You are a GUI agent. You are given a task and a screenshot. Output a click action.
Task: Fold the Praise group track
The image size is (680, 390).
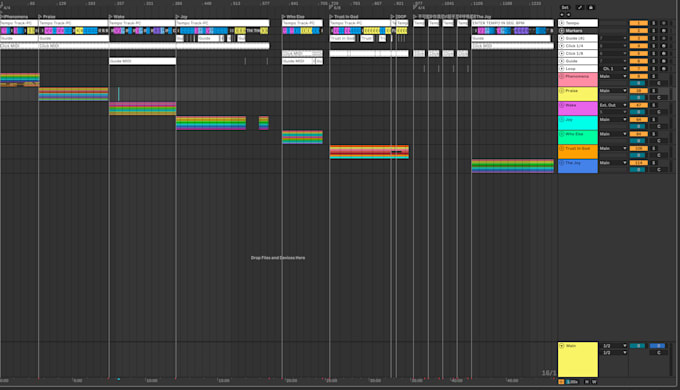[x=562, y=91]
